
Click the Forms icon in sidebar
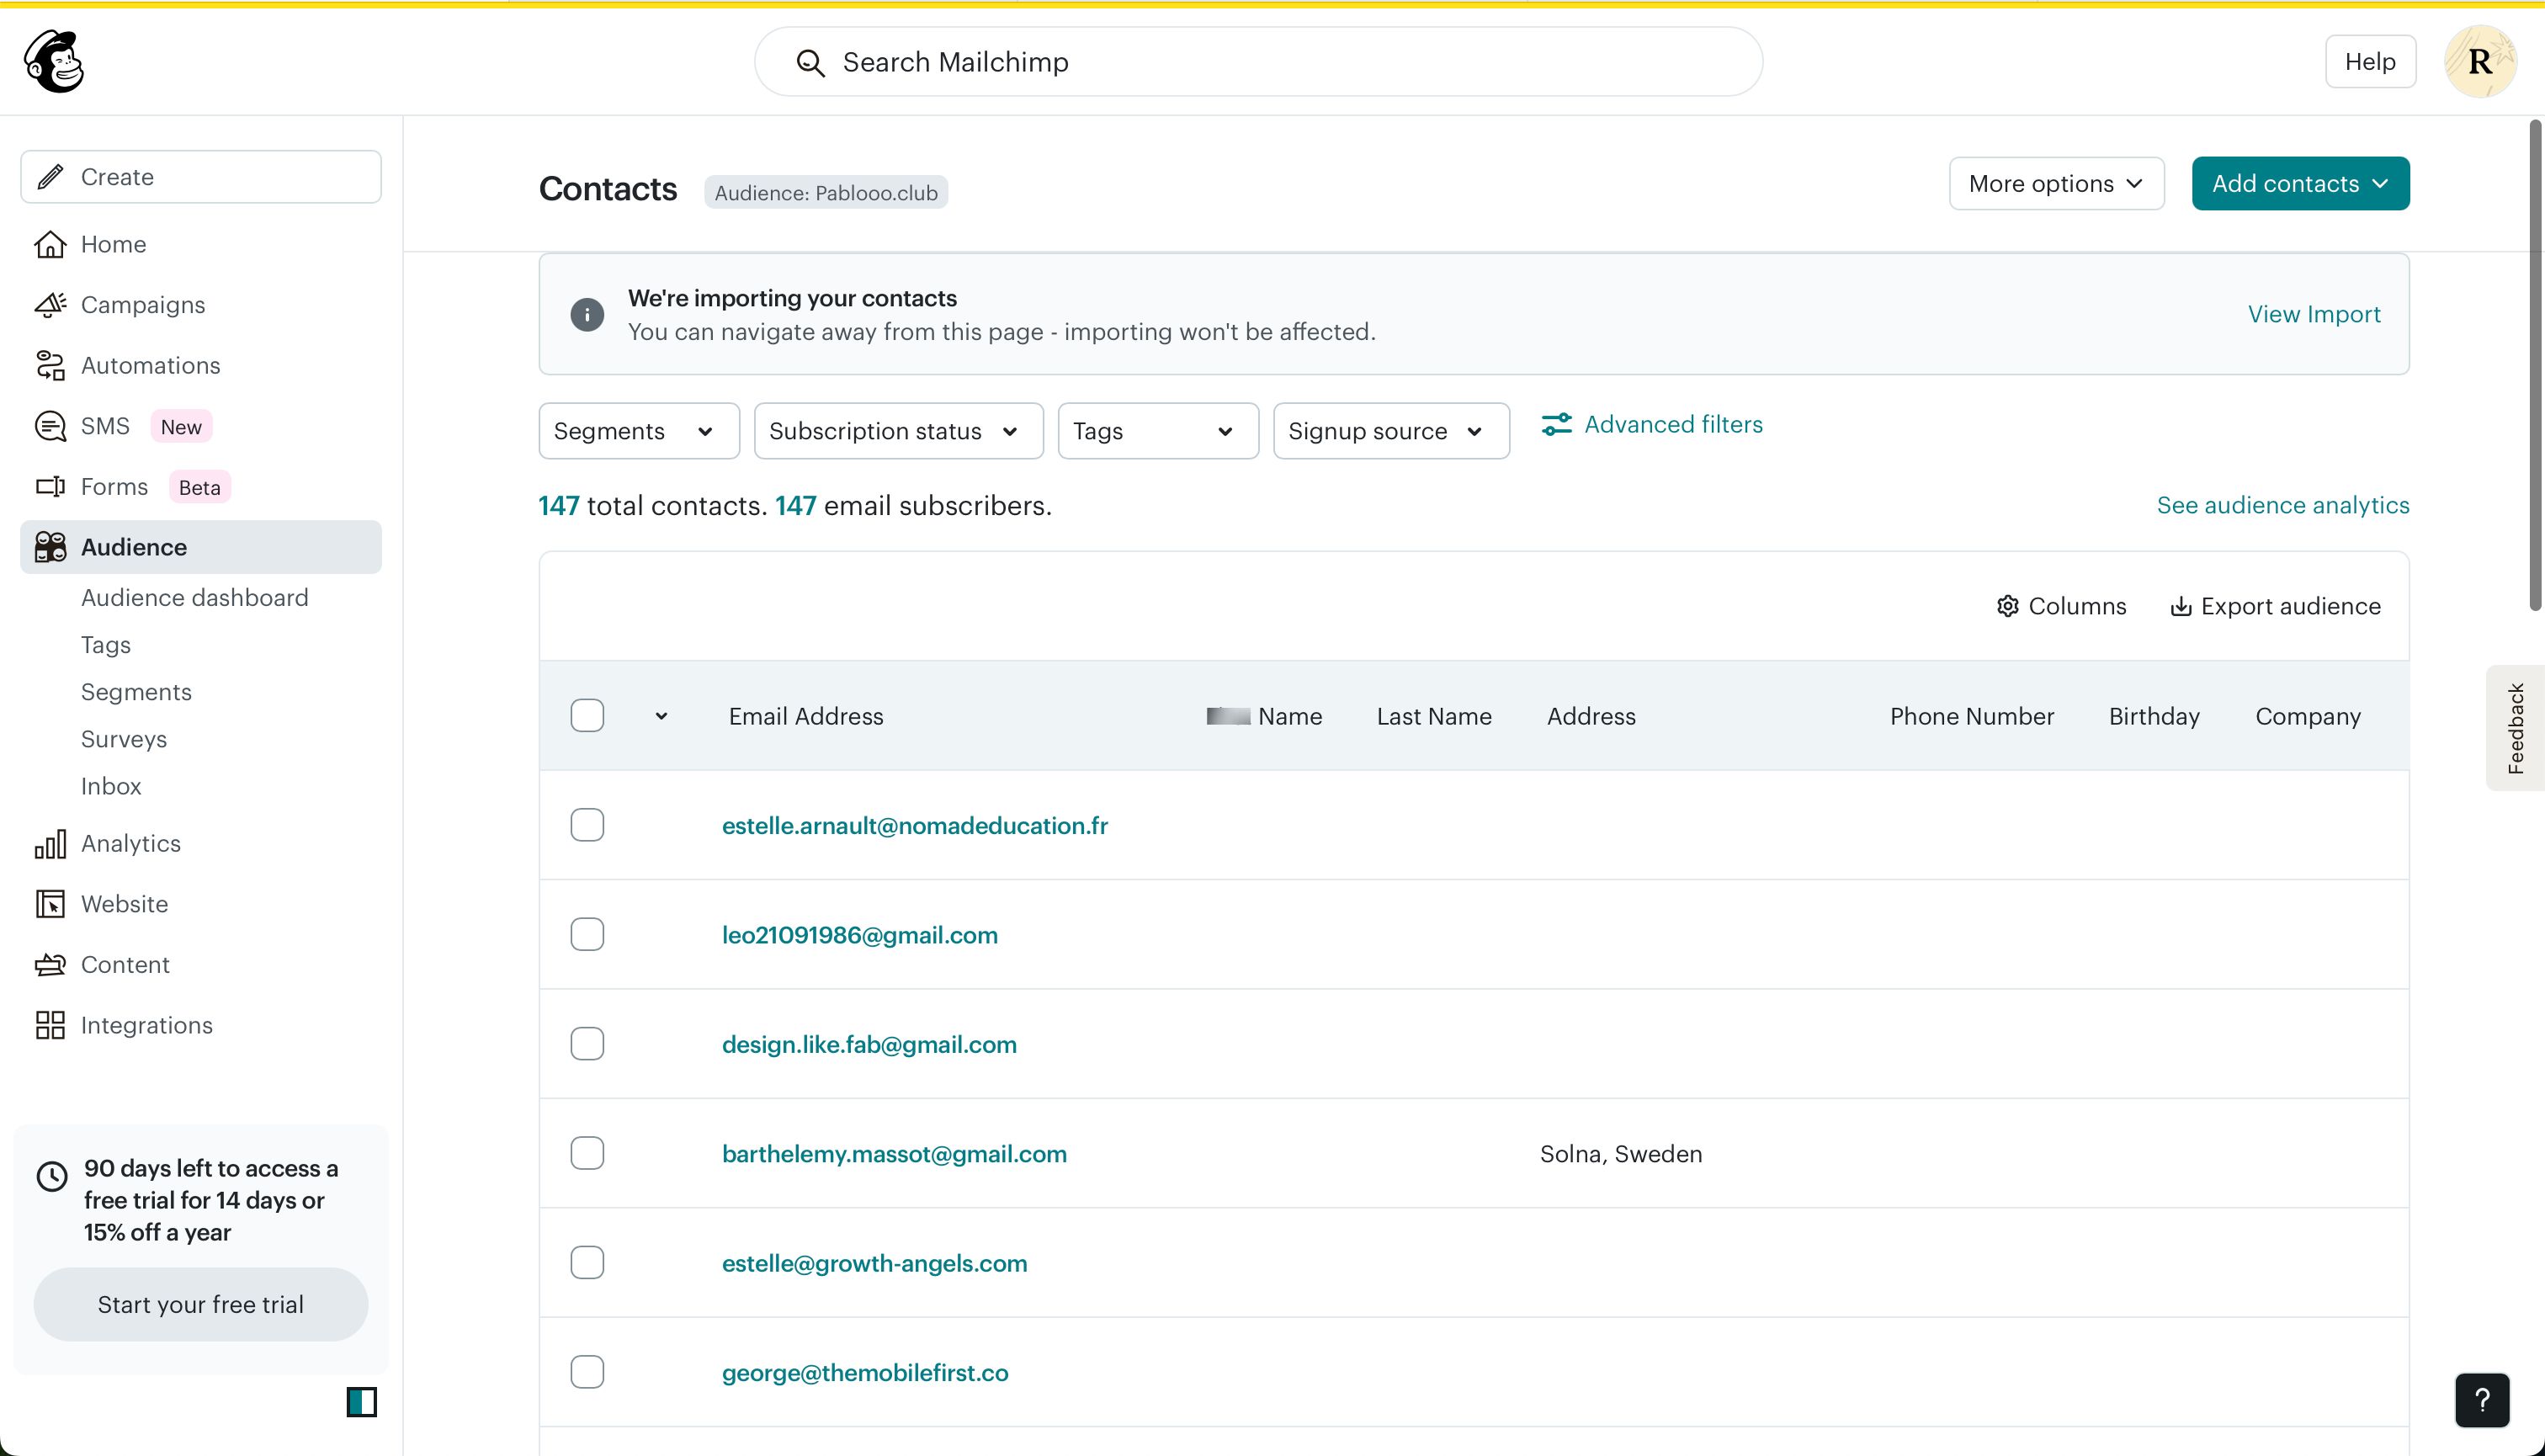(x=50, y=487)
